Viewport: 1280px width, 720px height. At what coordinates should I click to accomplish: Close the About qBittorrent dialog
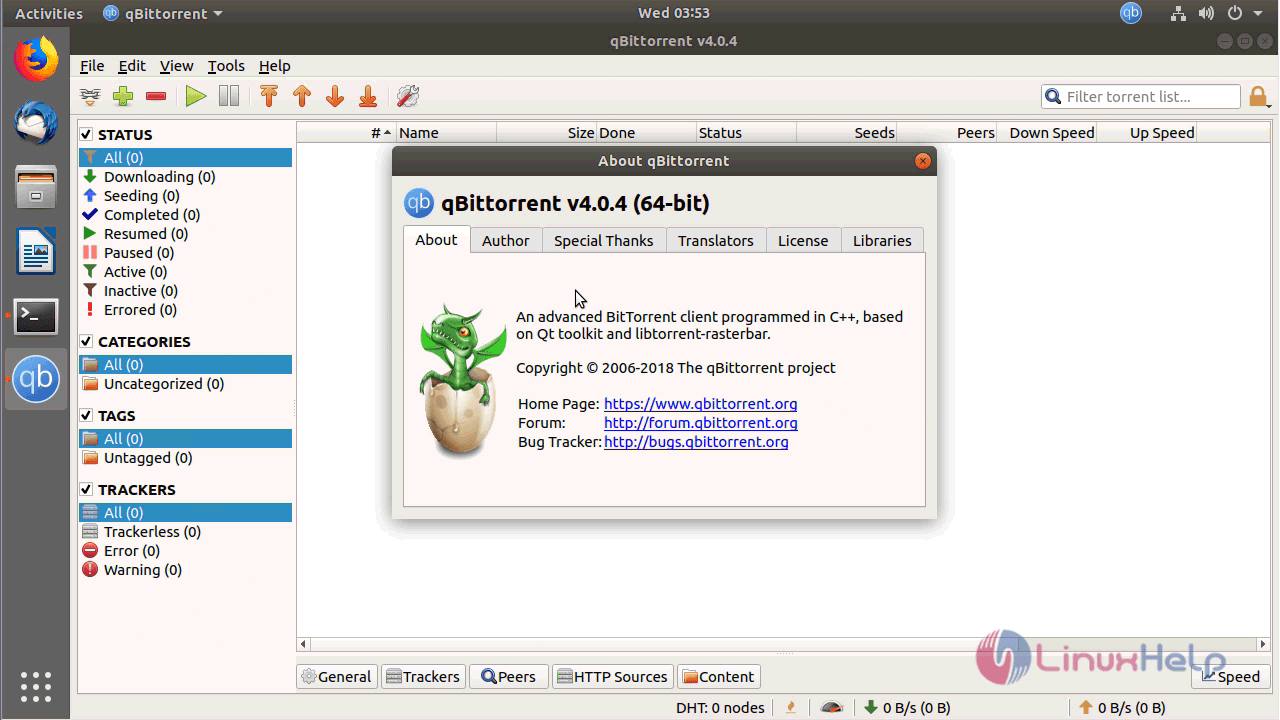pyautogui.click(x=923, y=161)
